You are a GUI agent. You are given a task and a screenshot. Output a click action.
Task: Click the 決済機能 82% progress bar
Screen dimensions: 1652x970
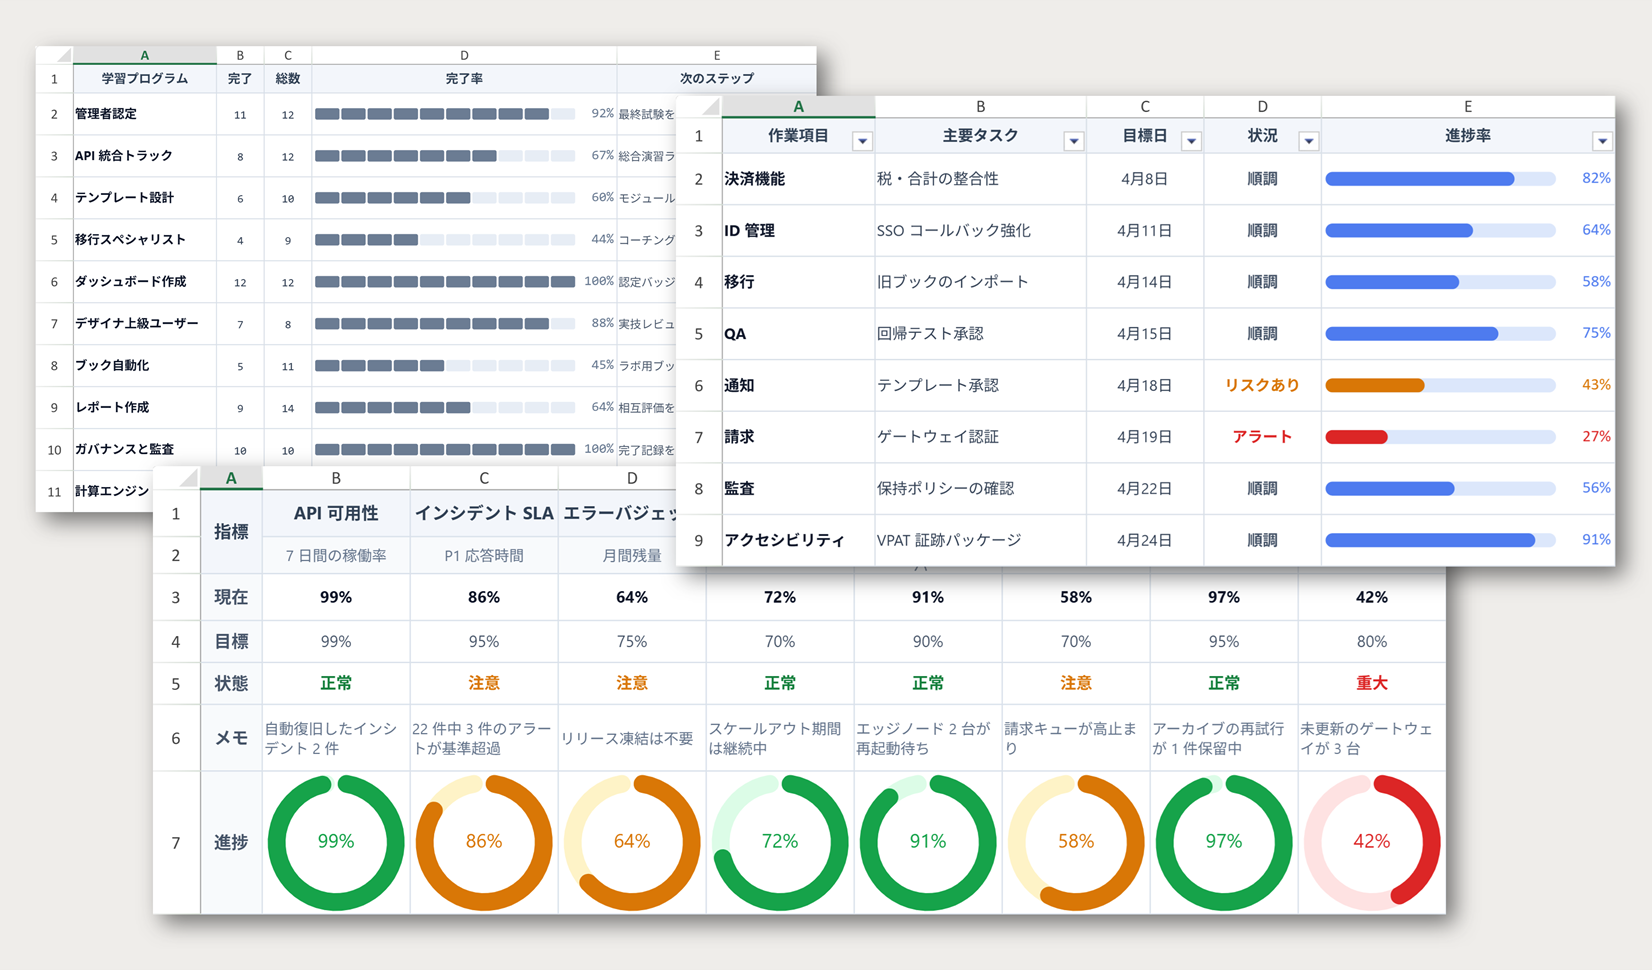click(1440, 179)
